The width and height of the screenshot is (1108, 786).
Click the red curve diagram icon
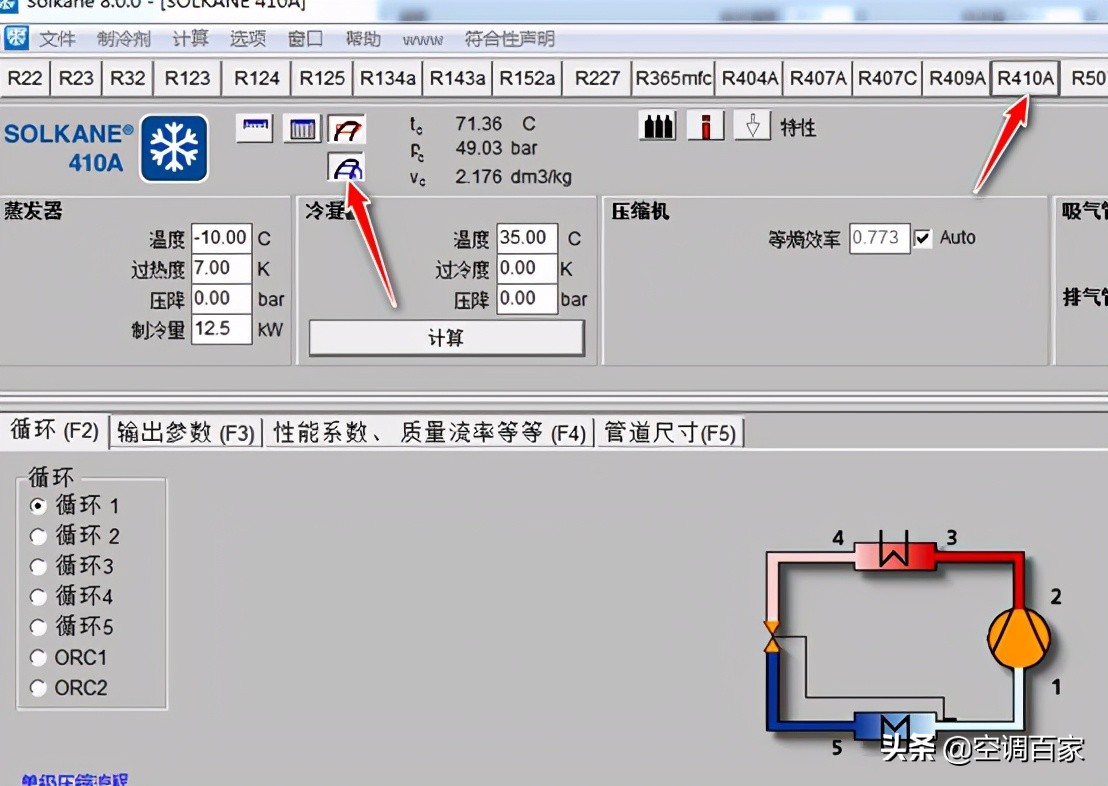(x=346, y=129)
